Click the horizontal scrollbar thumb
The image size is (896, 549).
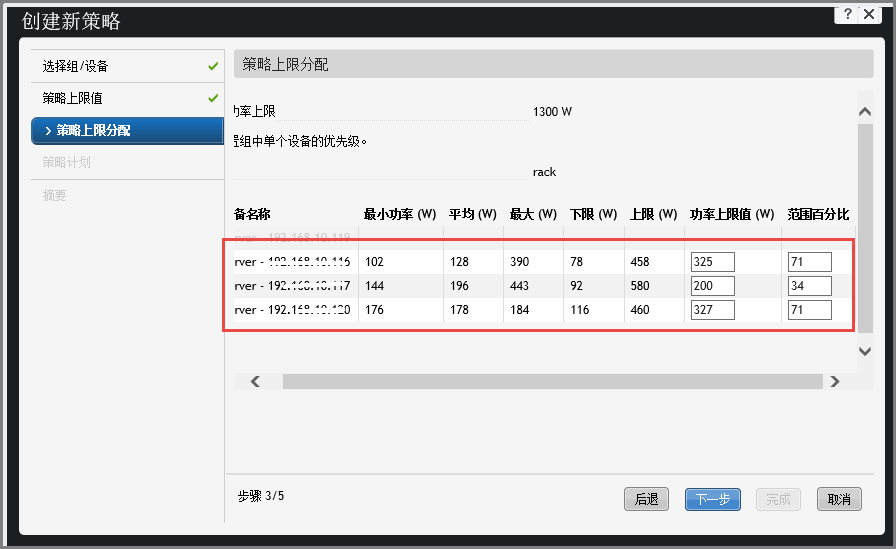click(553, 382)
